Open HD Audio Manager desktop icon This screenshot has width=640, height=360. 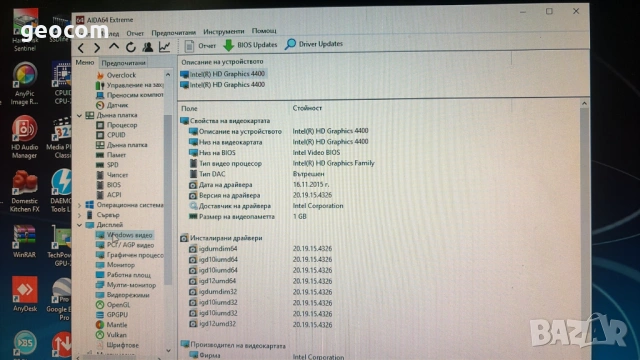pyautogui.click(x=24, y=138)
